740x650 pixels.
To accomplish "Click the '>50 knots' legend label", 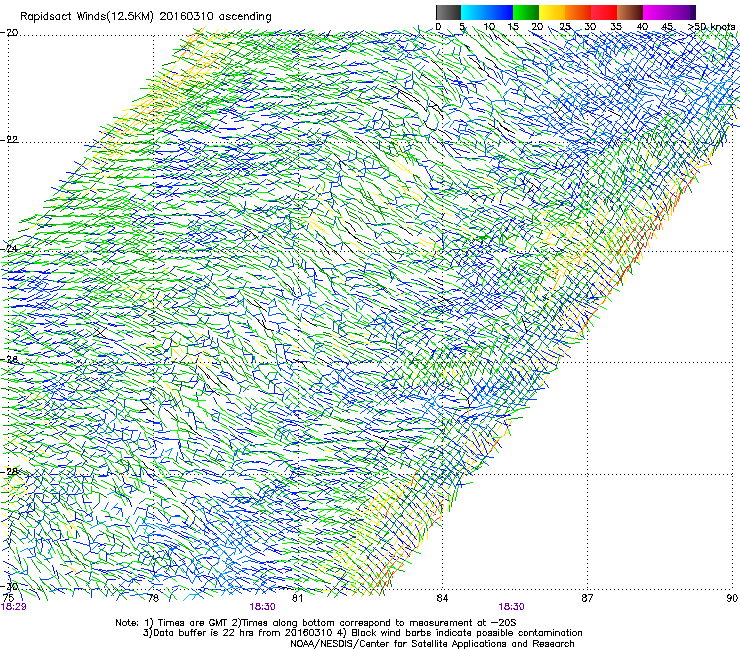I will click(711, 27).
